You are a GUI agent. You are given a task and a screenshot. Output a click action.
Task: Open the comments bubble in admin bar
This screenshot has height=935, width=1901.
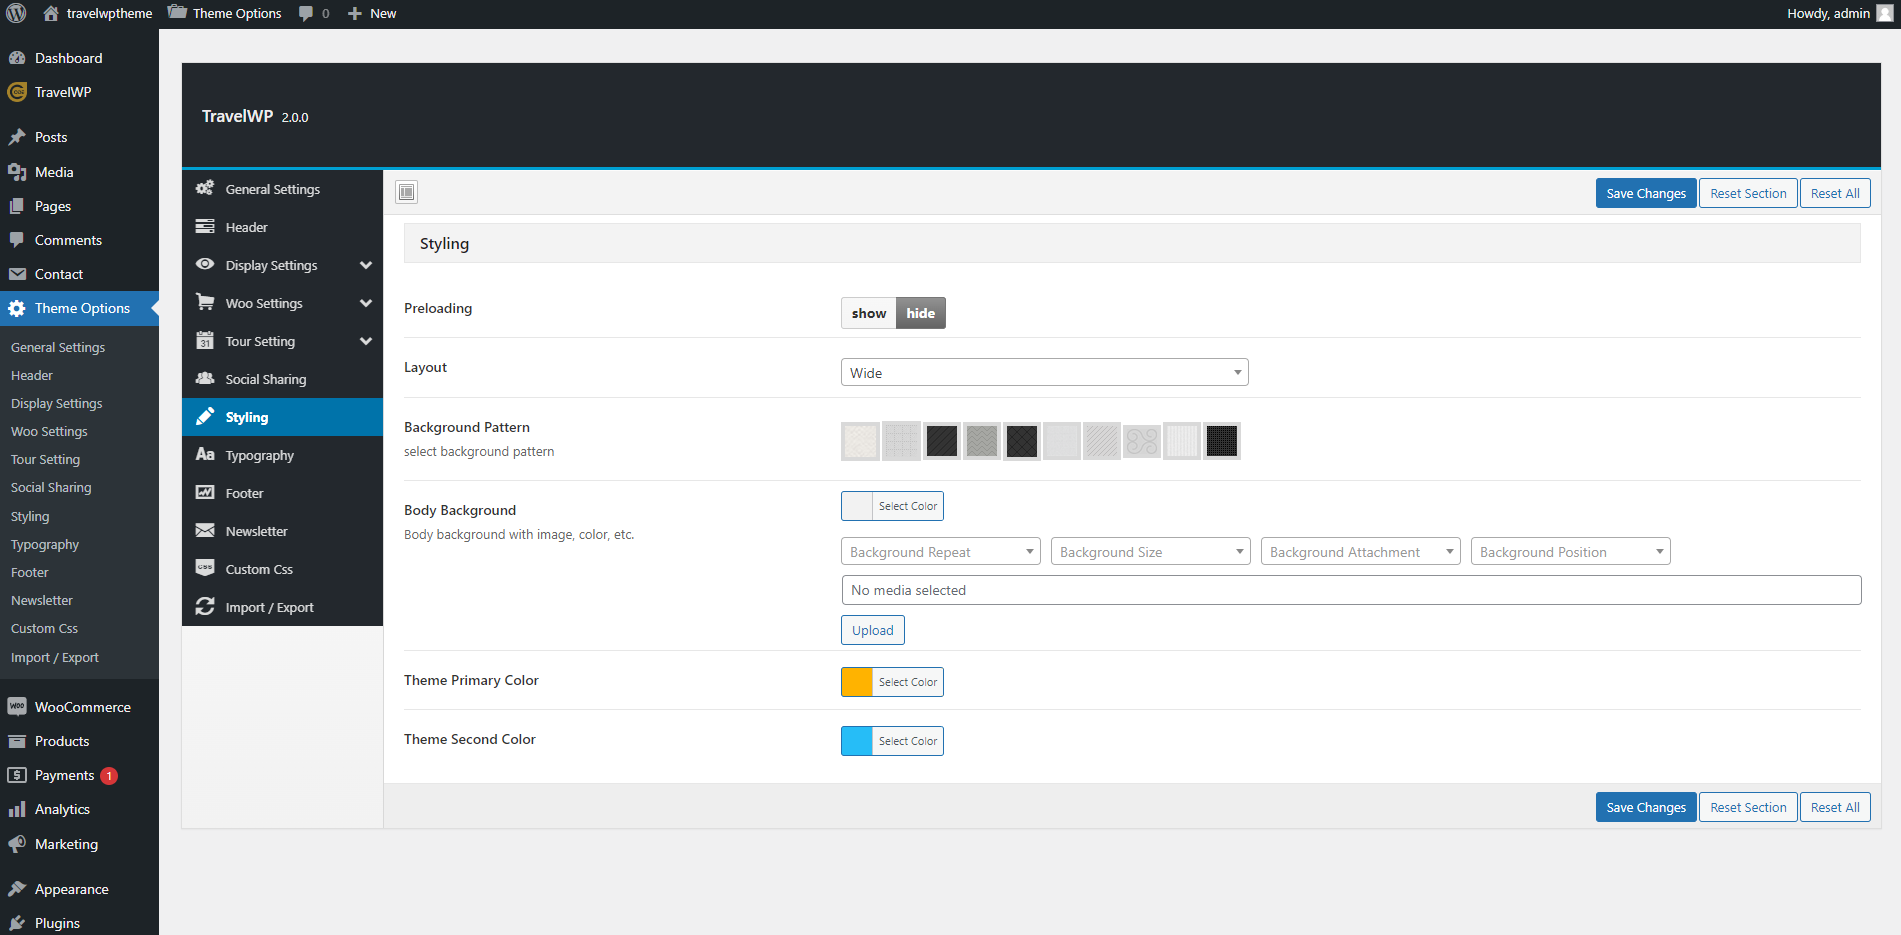coord(314,13)
